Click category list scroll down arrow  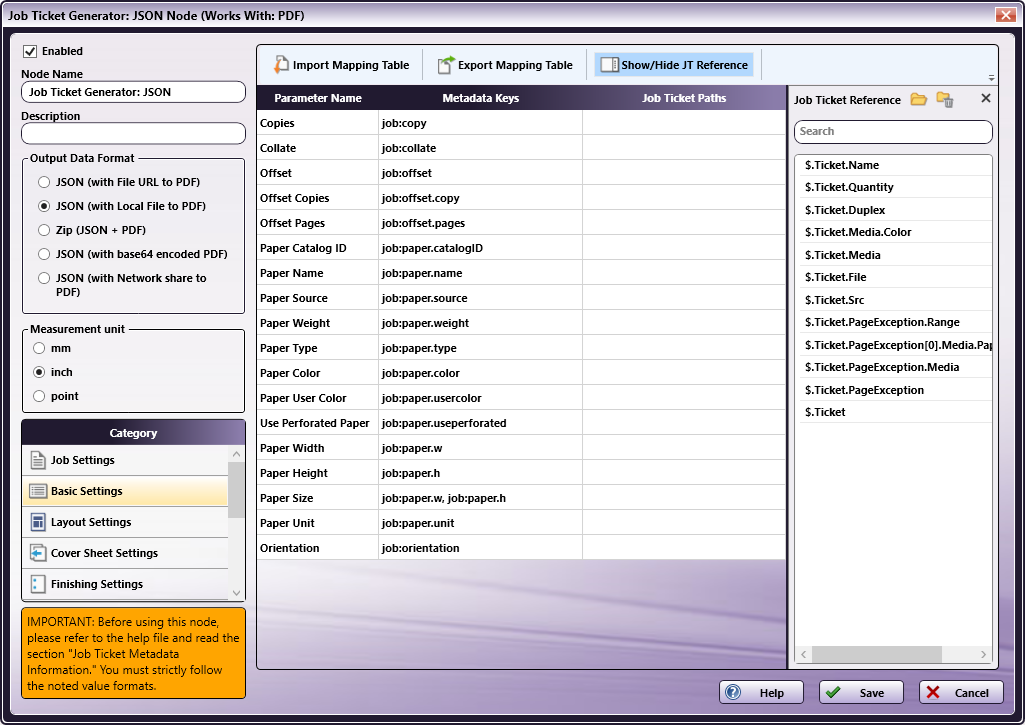point(237,593)
